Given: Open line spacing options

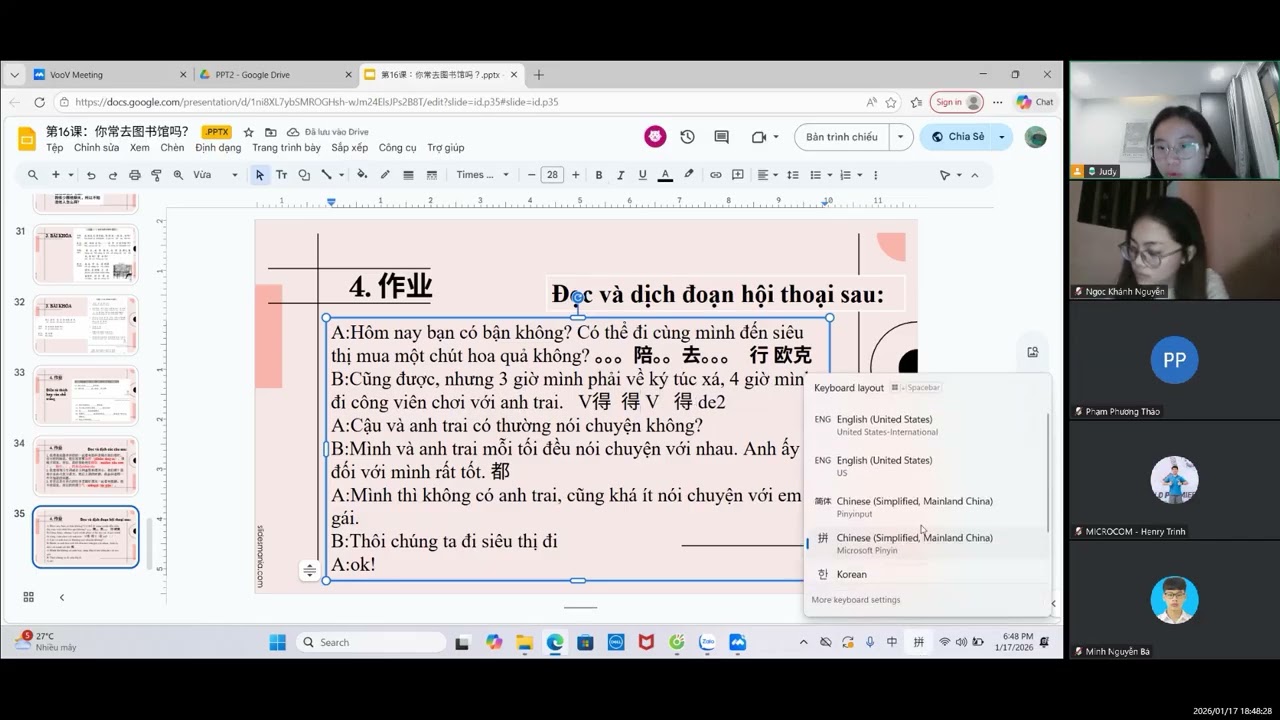Looking at the screenshot, I should tap(793, 175).
